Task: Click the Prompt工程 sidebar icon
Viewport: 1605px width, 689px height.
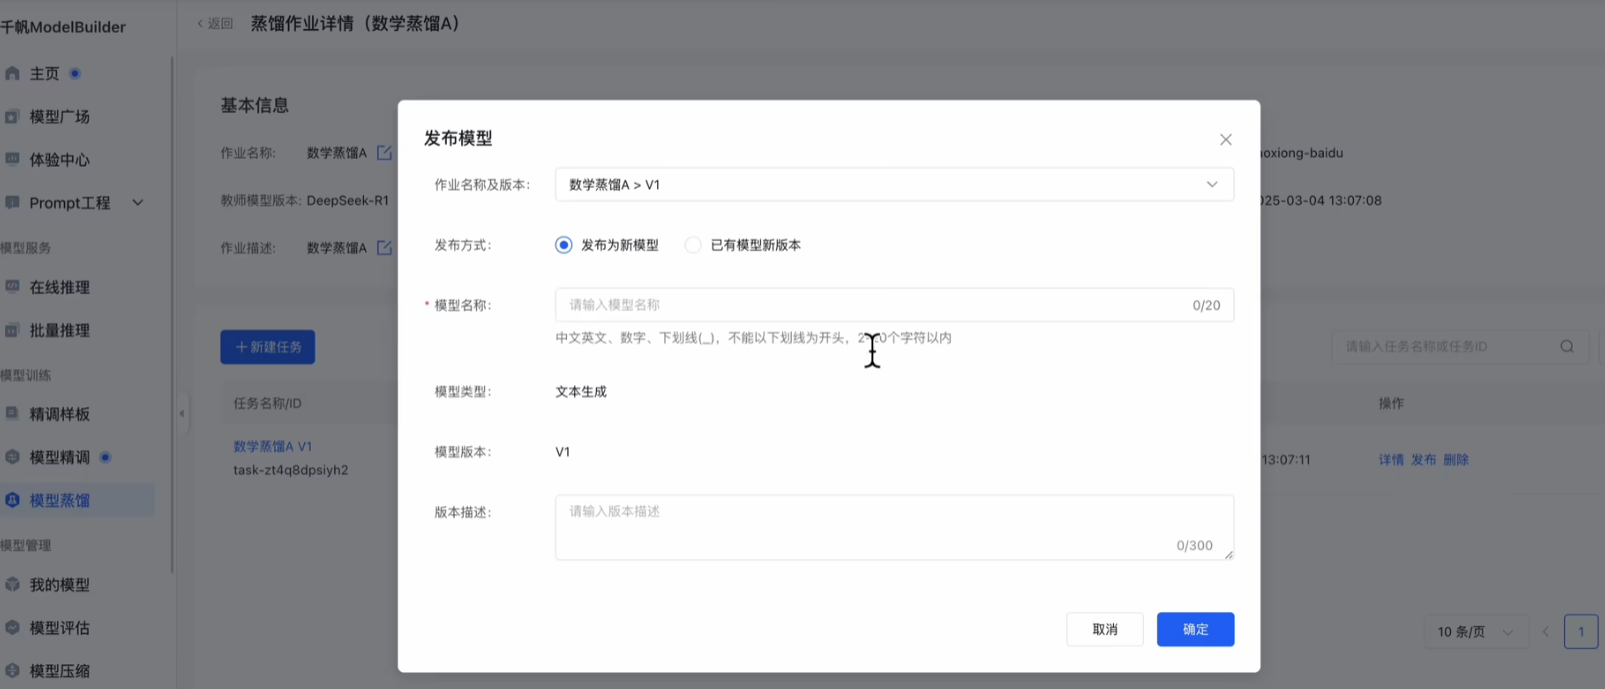Action: pos(12,202)
